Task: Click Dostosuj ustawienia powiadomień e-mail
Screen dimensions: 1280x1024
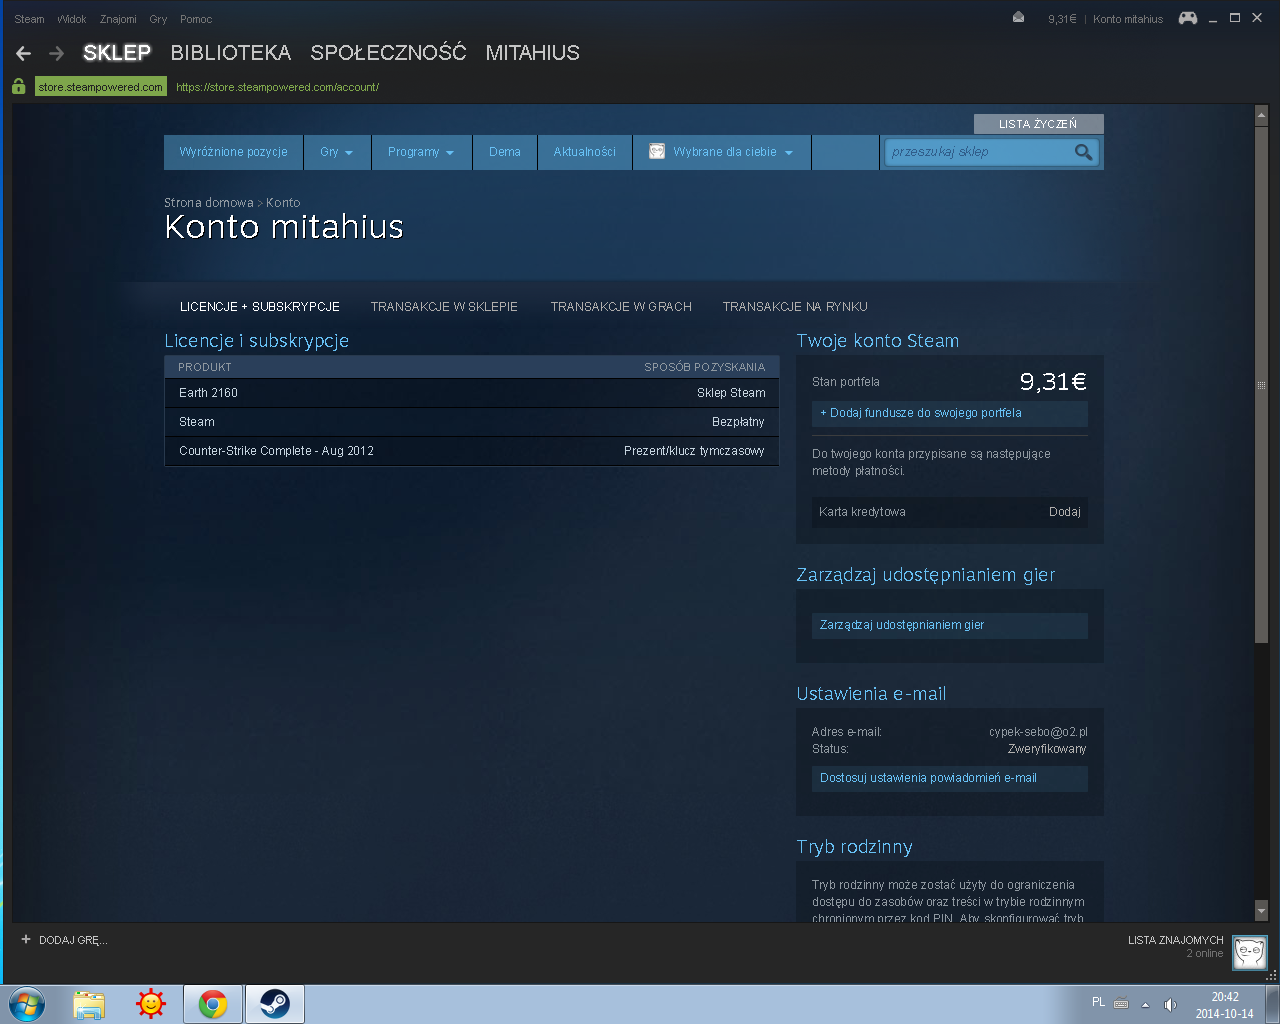Action: click(949, 778)
